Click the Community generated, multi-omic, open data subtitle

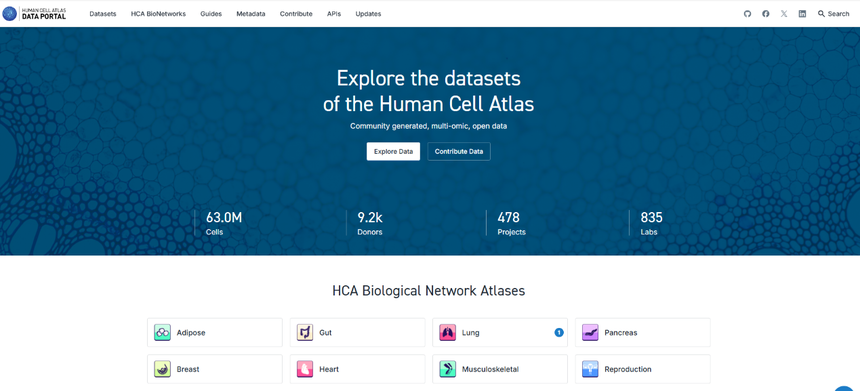[x=428, y=126]
